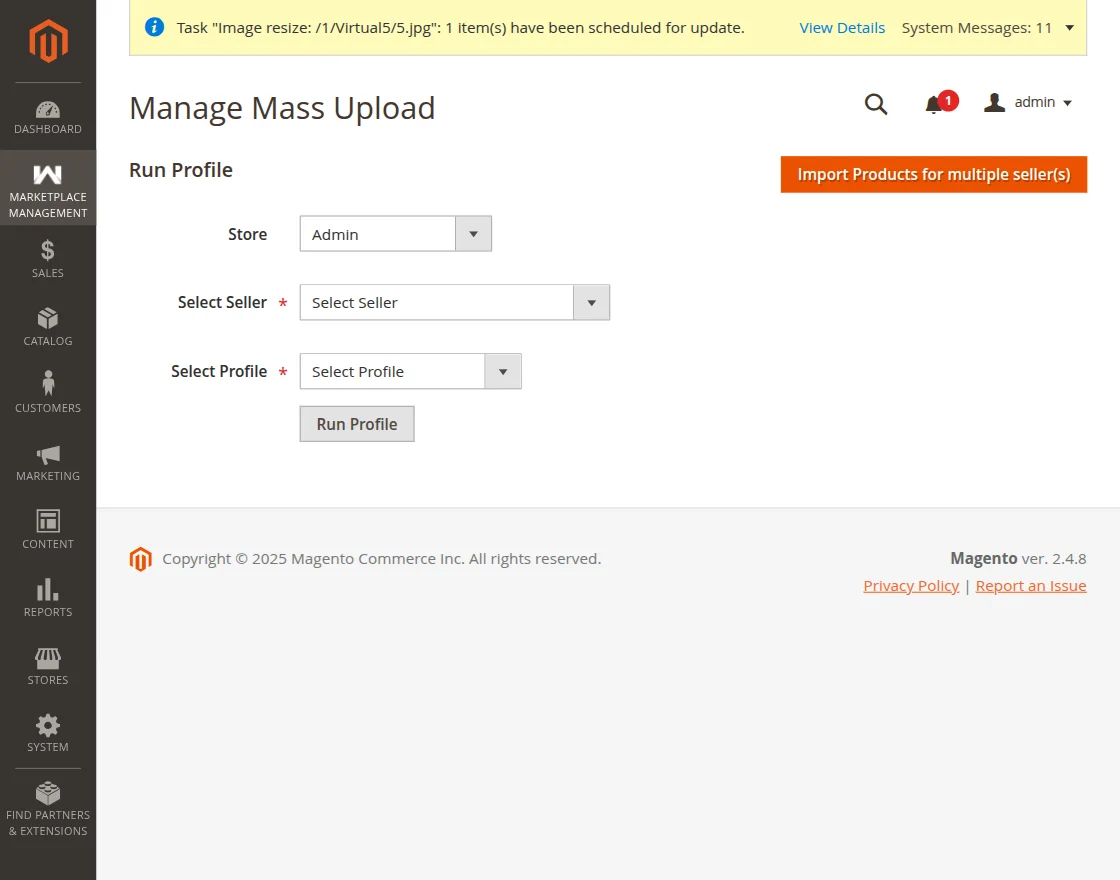The image size is (1120, 880).
Task: Click the Image resize task message text
Action: click(461, 28)
